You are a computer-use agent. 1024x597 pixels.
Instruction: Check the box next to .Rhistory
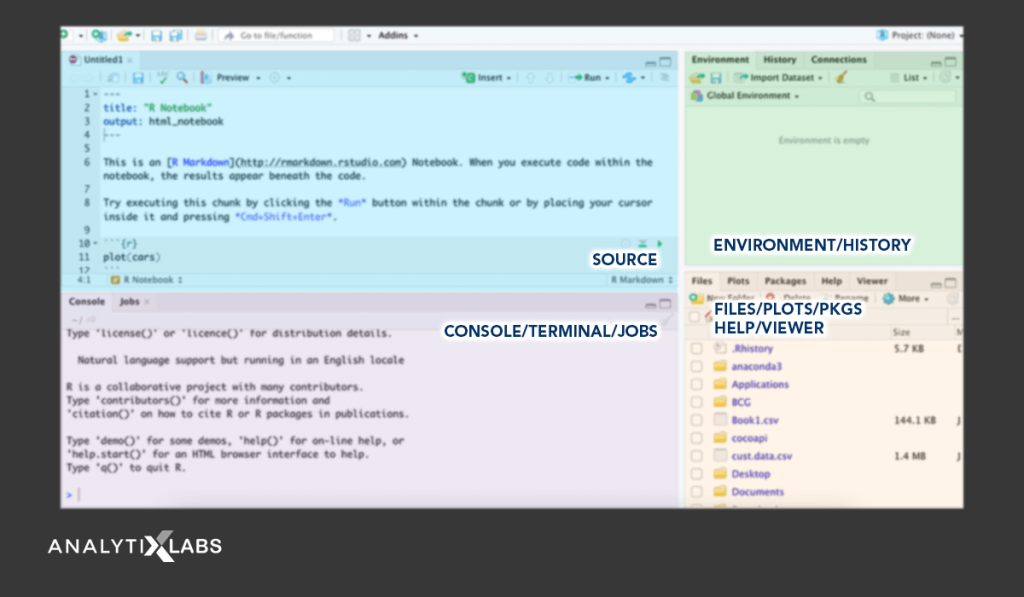[697, 349]
